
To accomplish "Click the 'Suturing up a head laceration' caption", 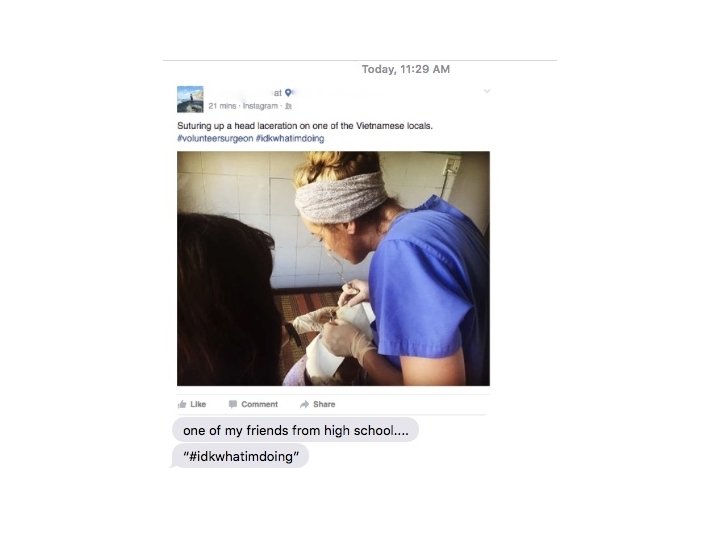I will 305,126.
